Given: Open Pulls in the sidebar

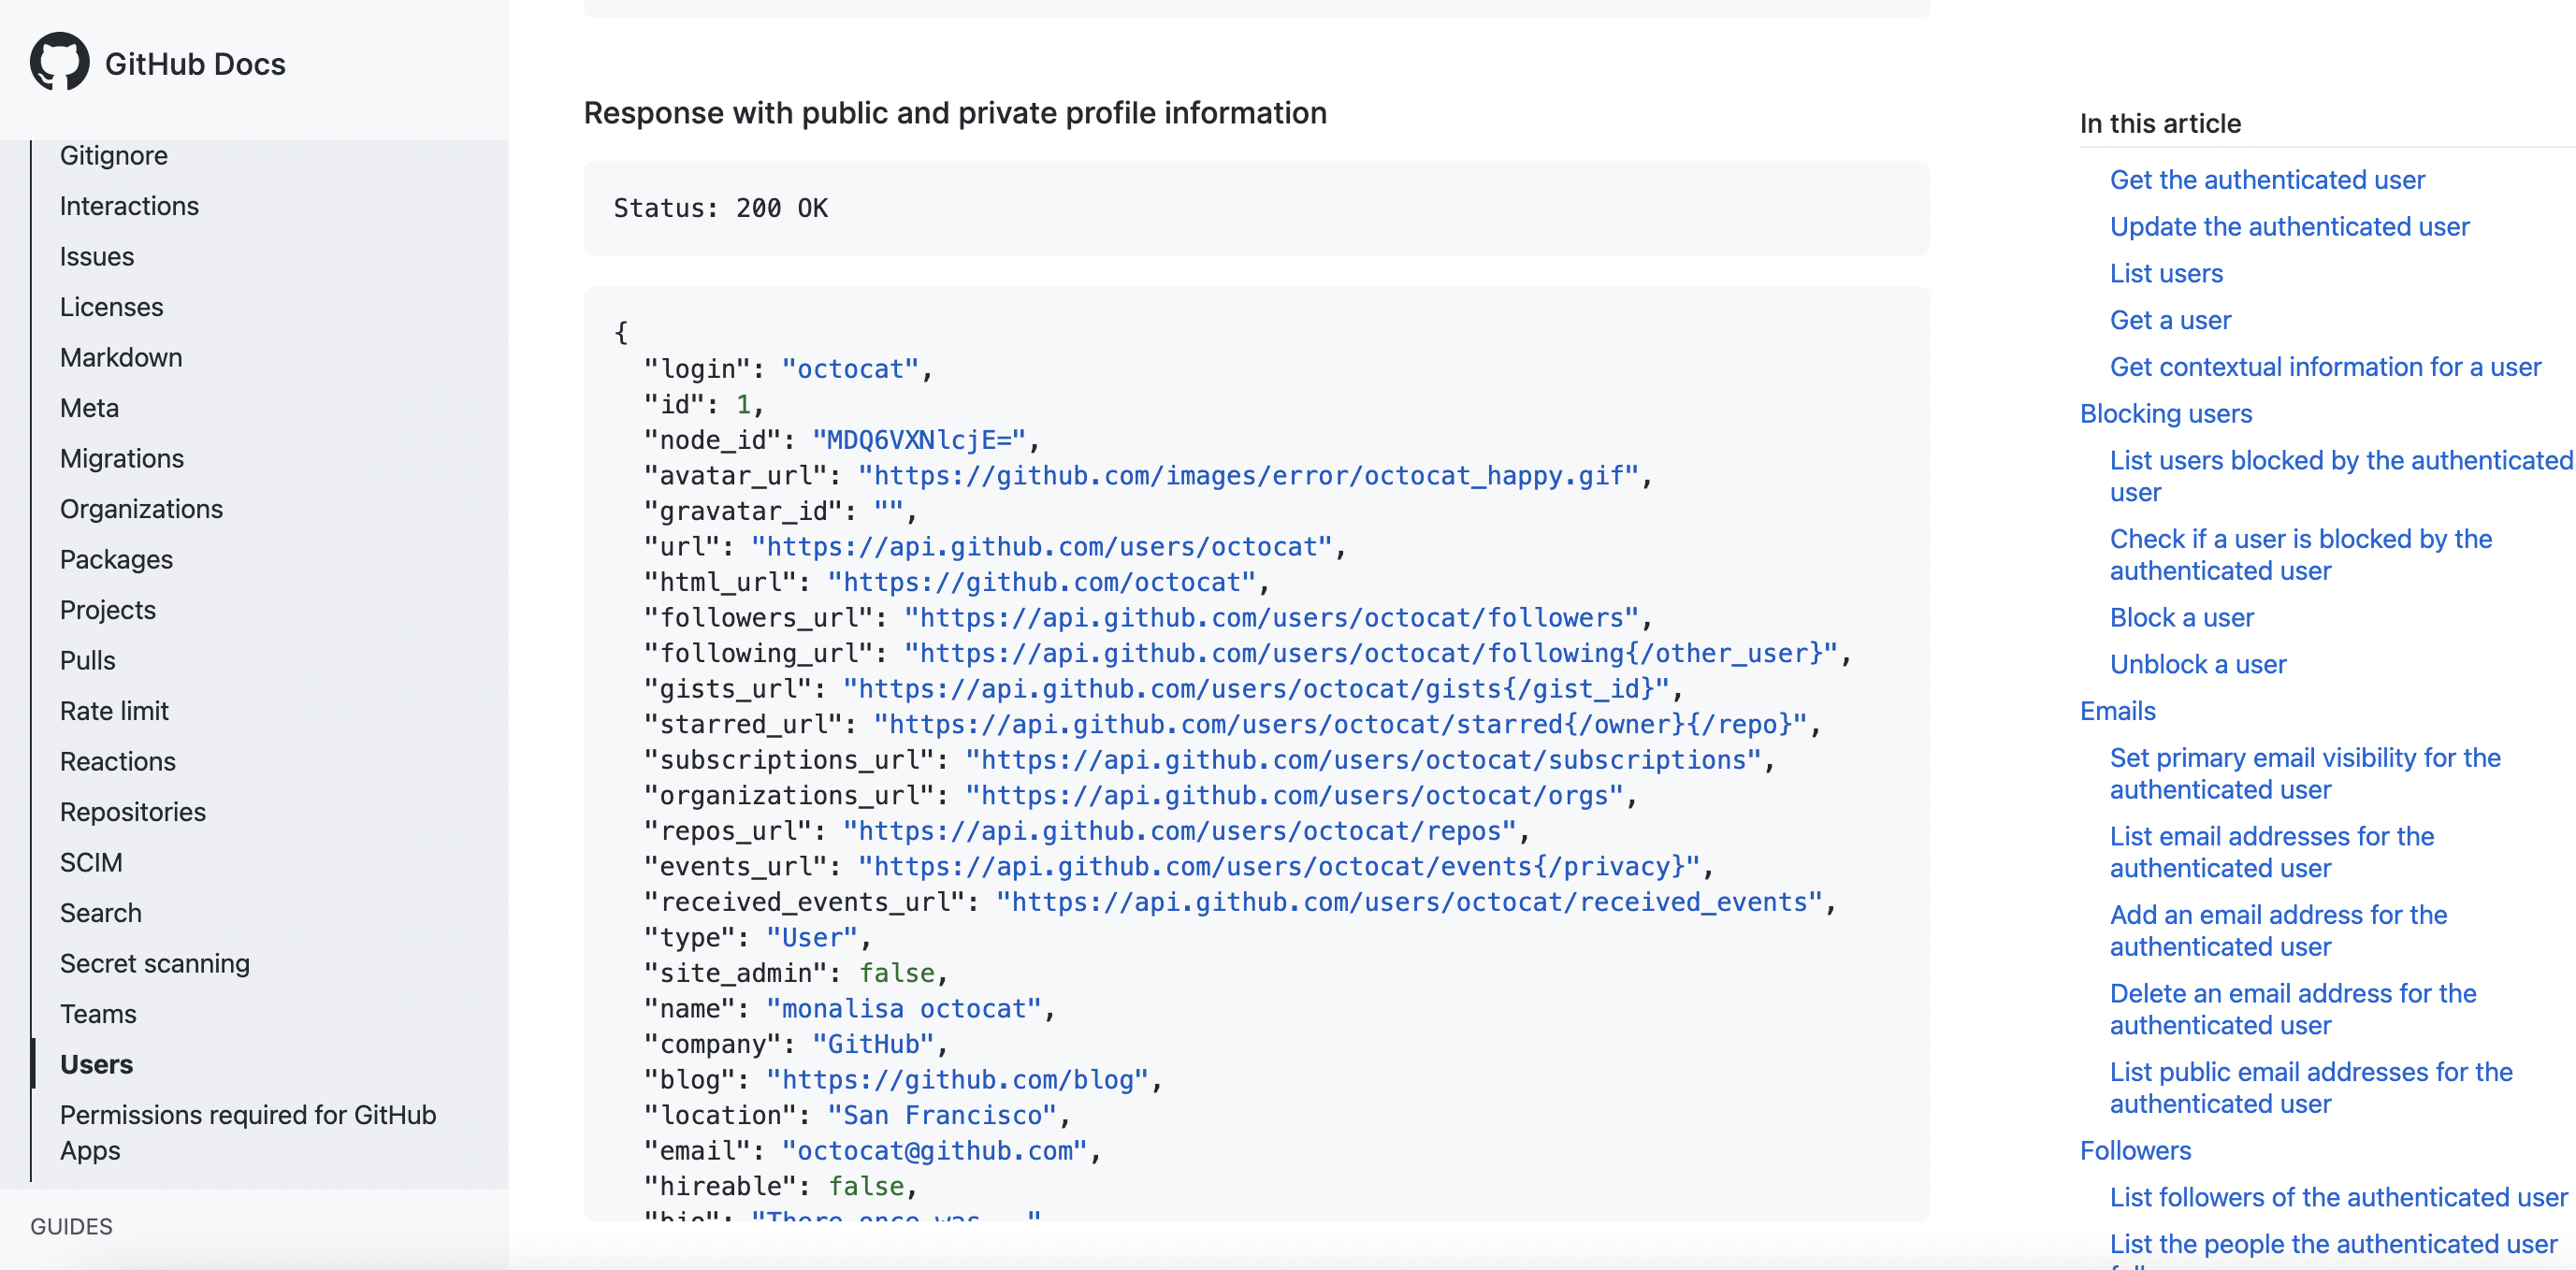Looking at the screenshot, I should click(x=88, y=660).
